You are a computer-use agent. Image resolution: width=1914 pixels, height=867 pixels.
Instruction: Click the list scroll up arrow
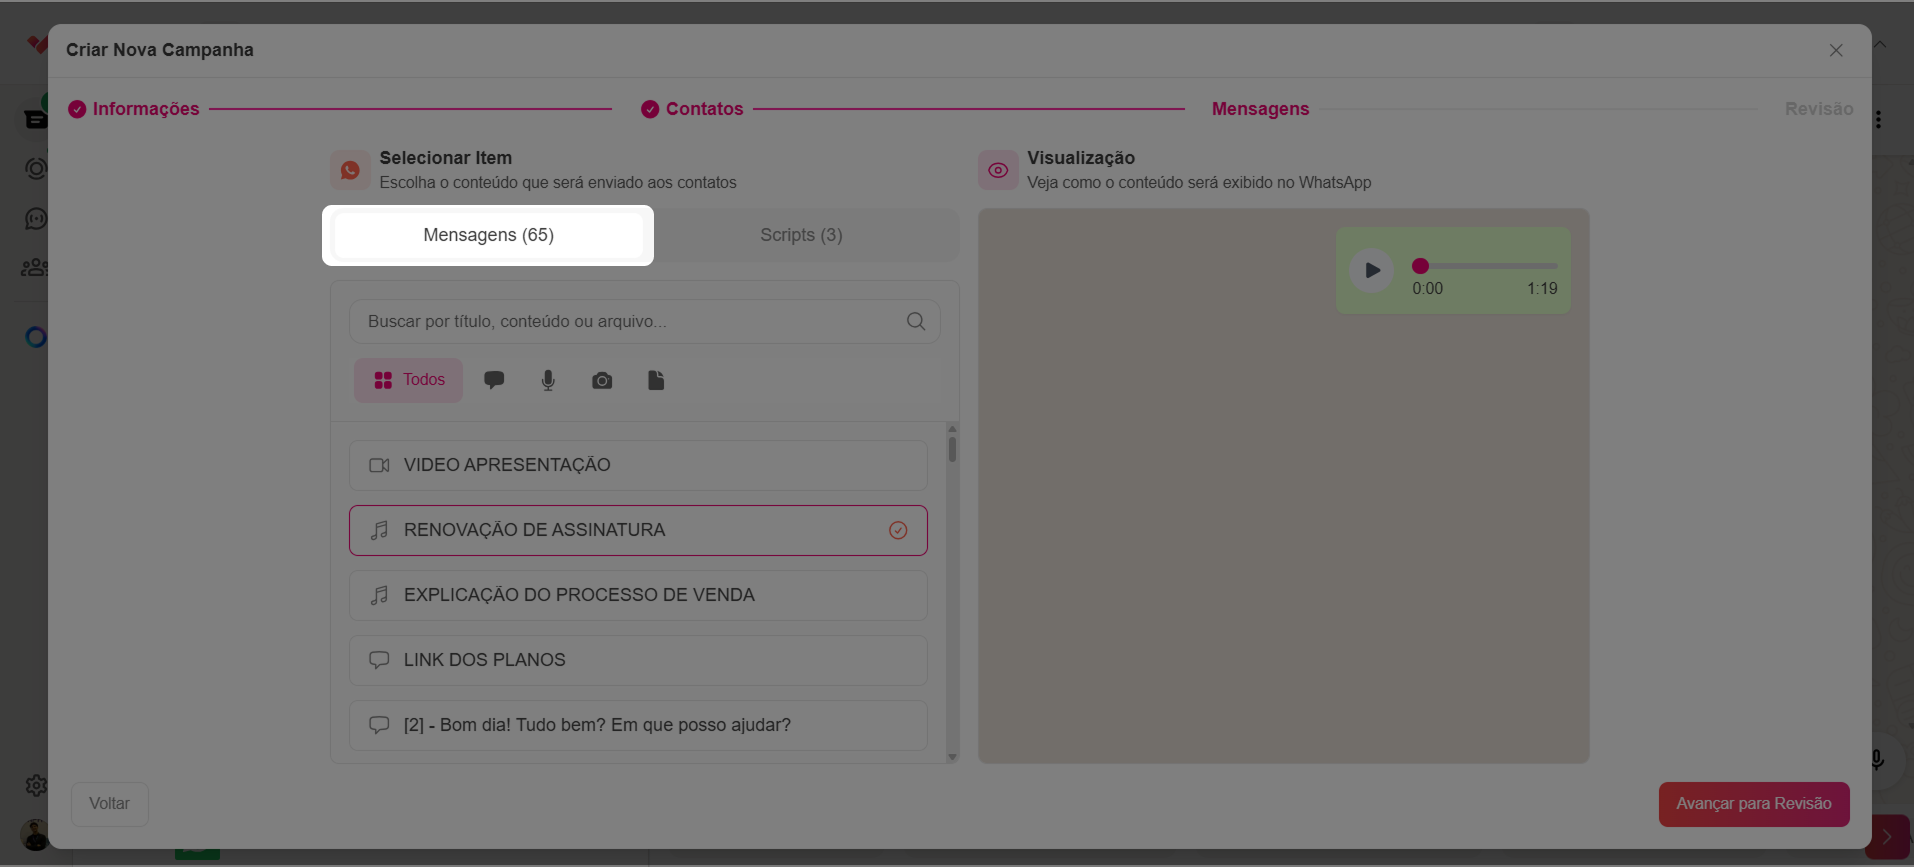click(952, 428)
